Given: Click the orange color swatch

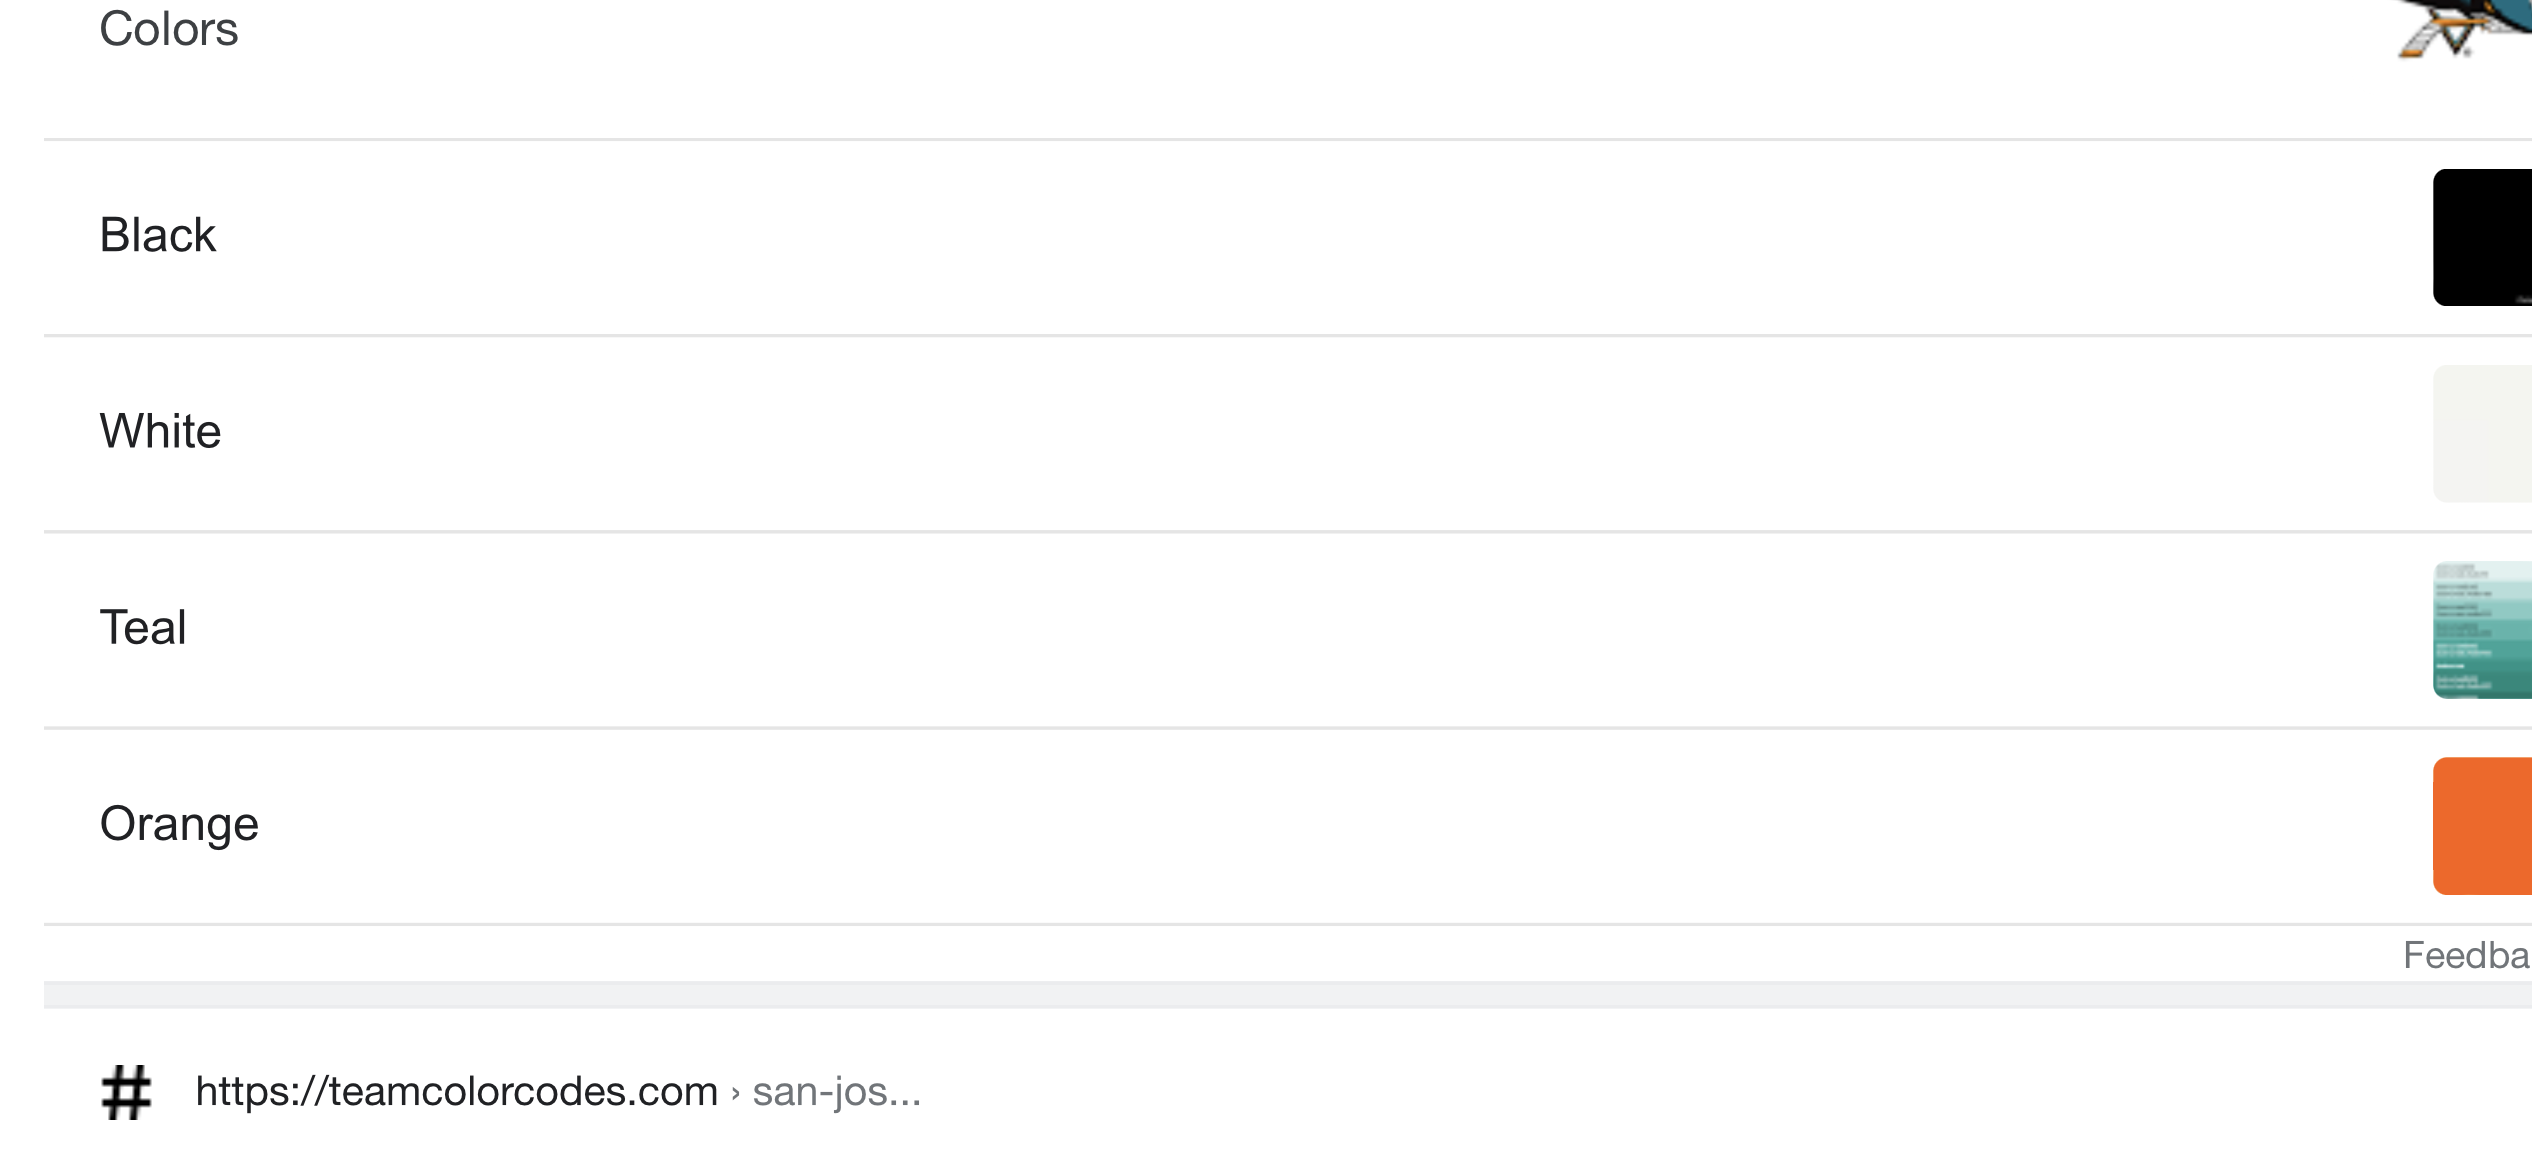Looking at the screenshot, I should coord(2482,825).
